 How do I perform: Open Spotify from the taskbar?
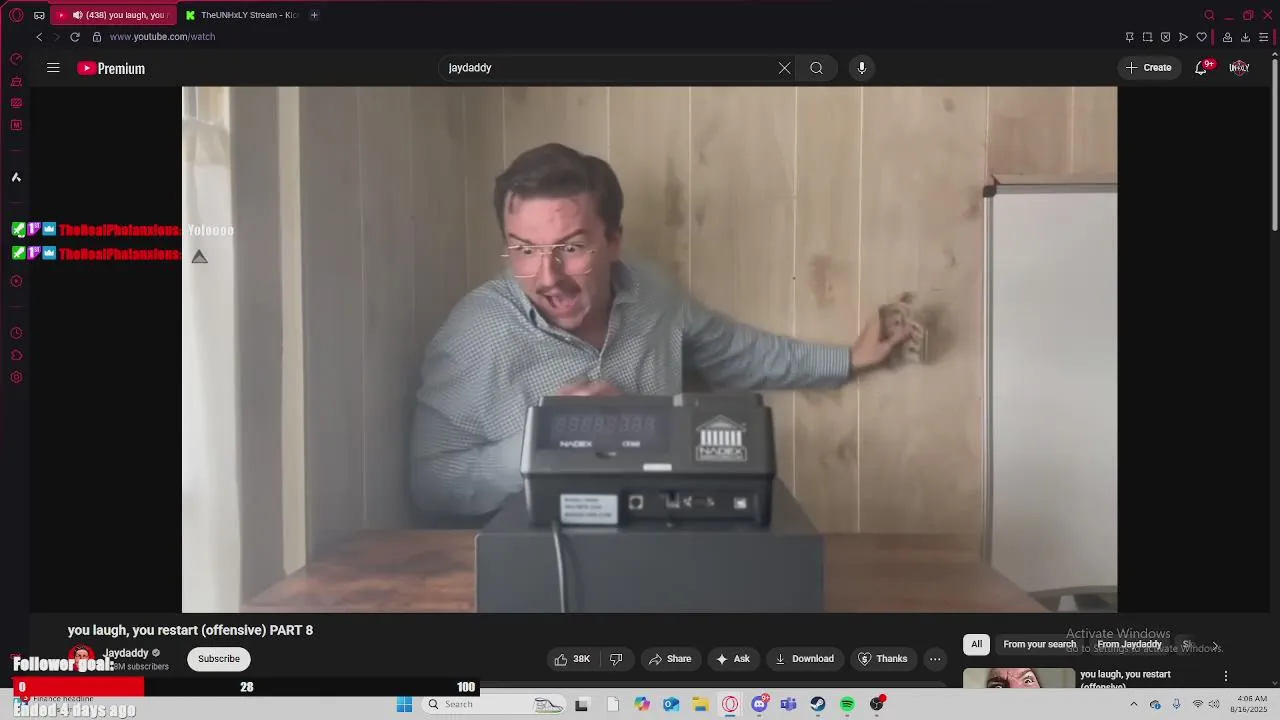847,704
